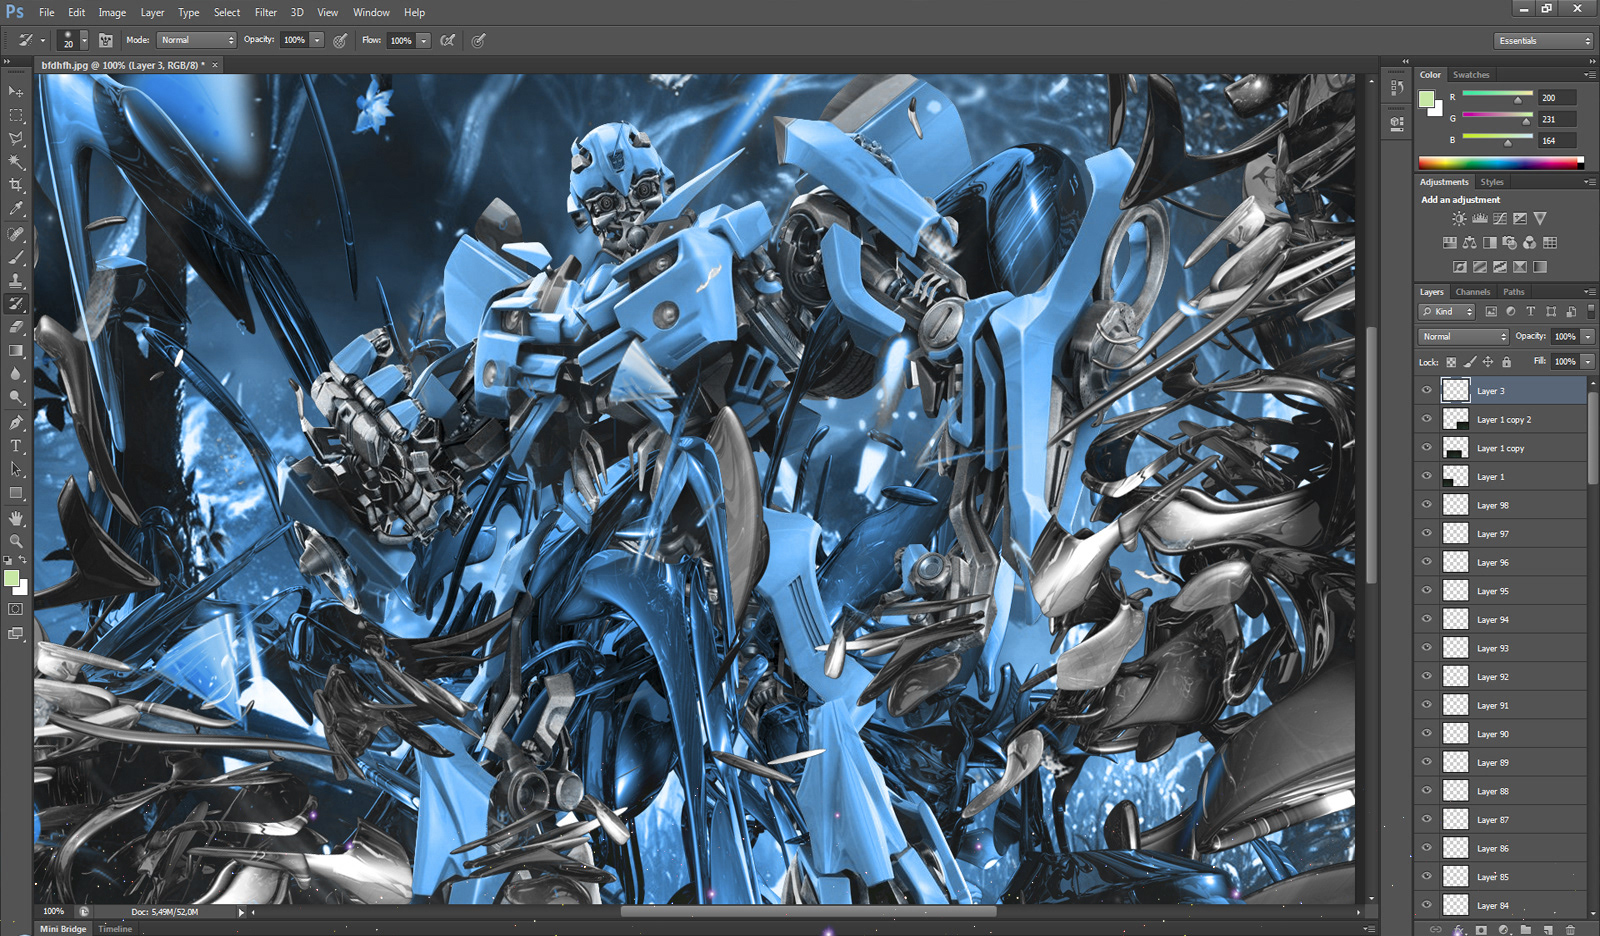Add a Levels adjustment
The height and width of the screenshot is (936, 1600).
click(1480, 218)
